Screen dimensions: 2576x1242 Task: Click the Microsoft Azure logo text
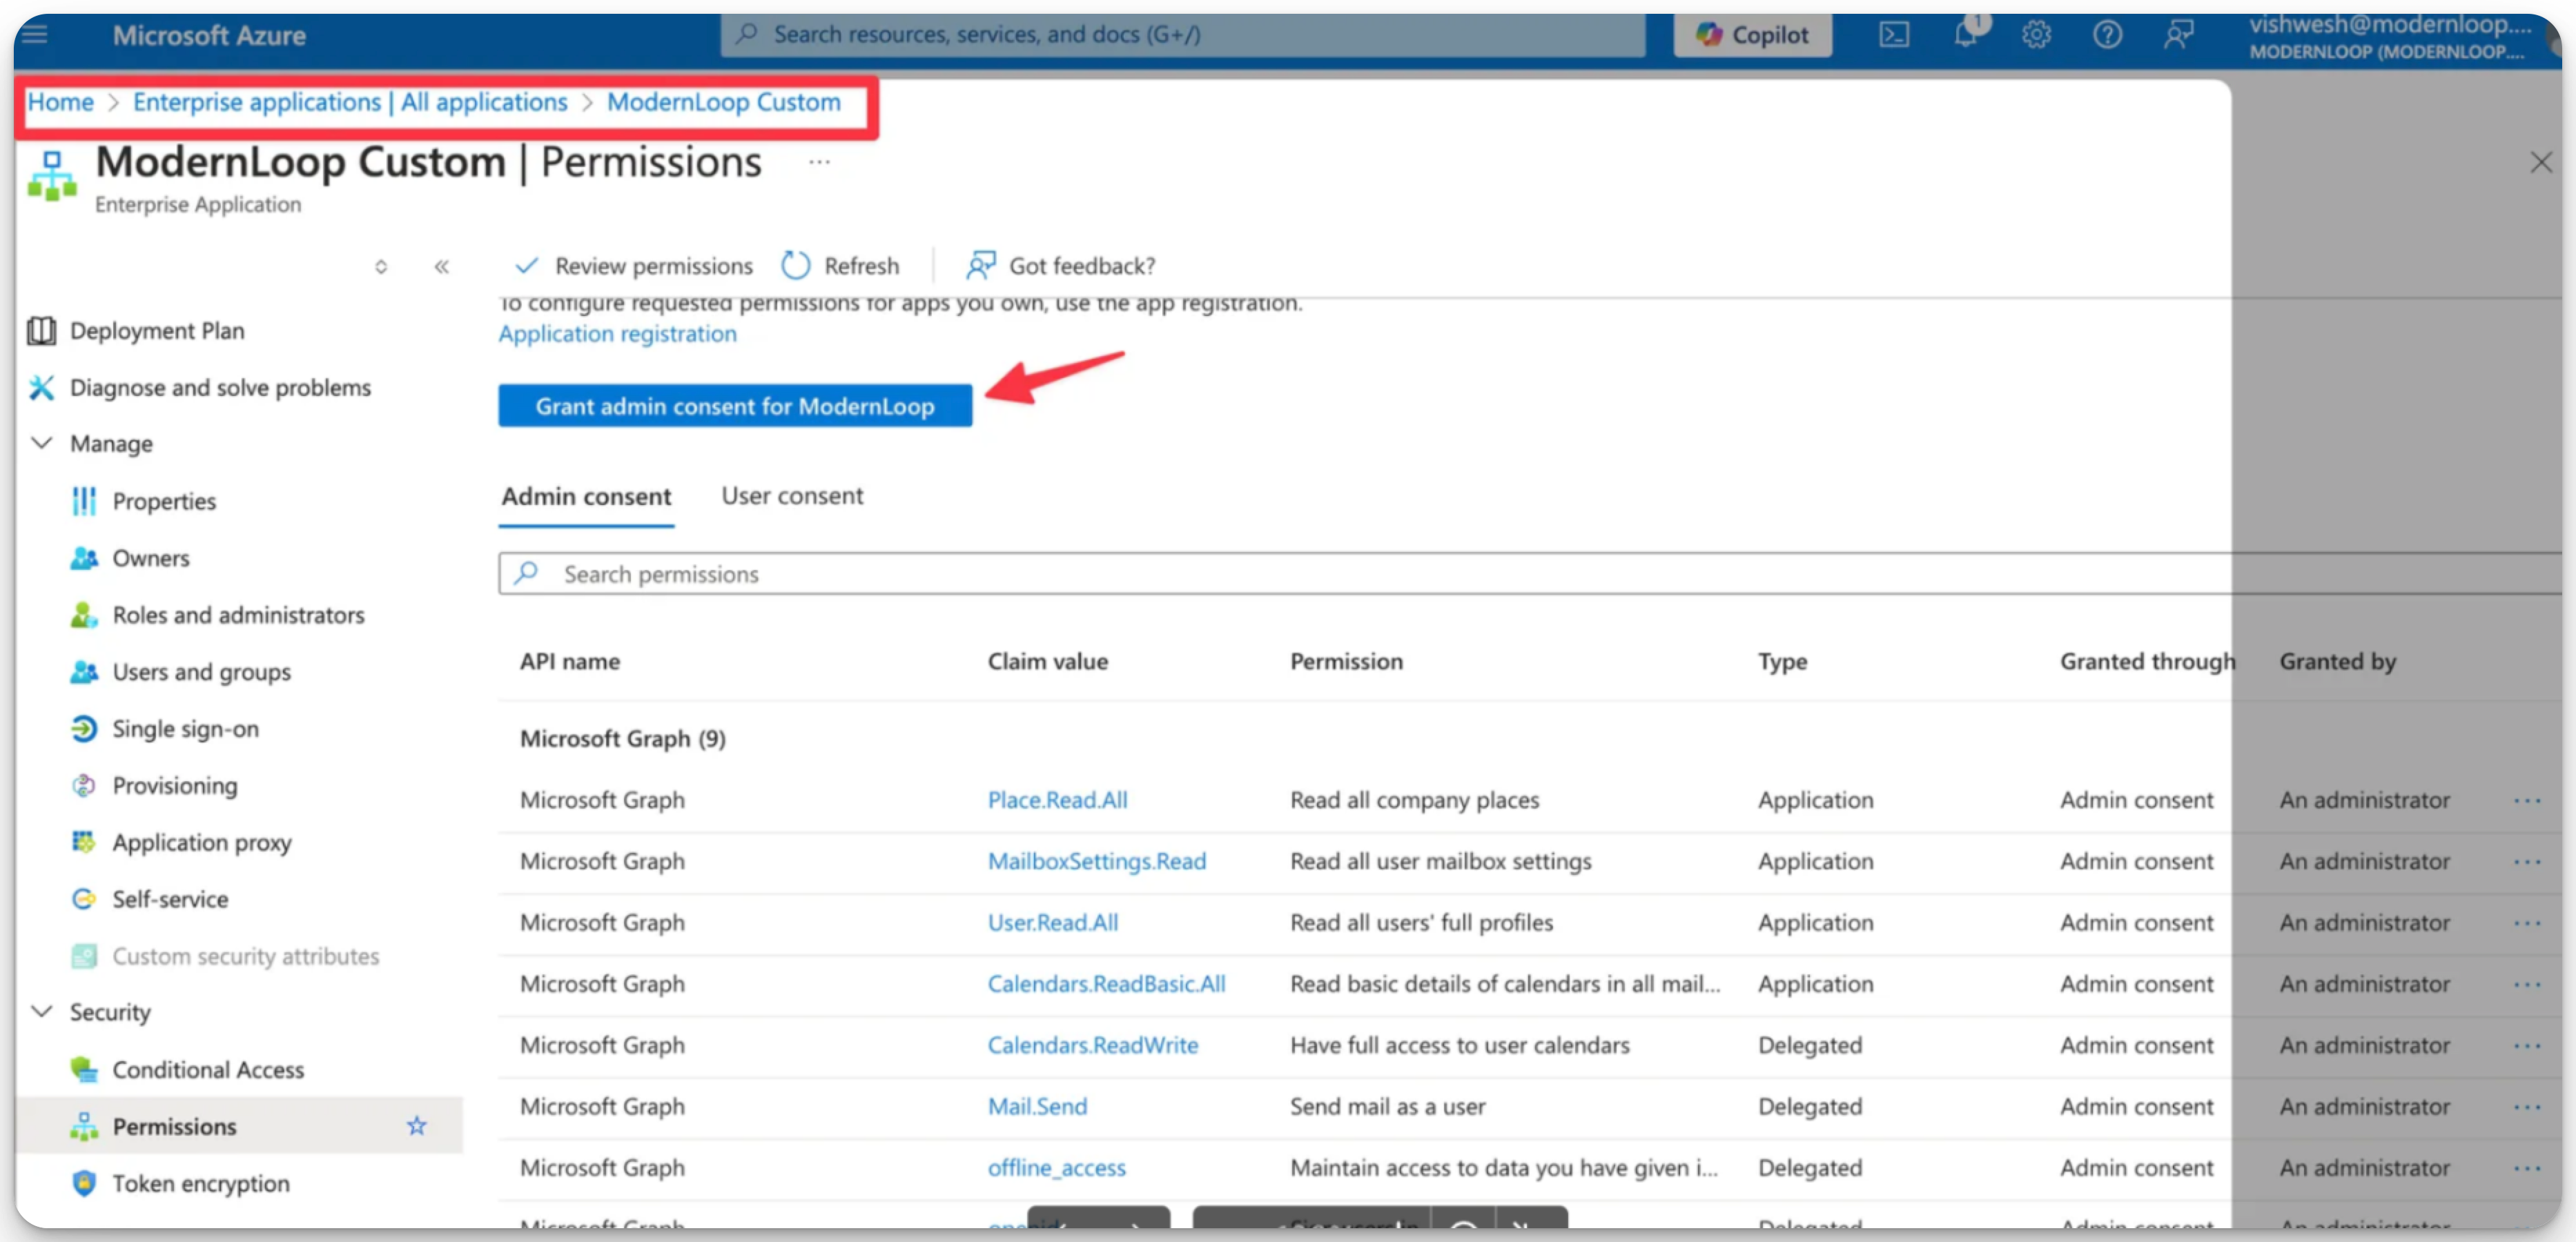(209, 35)
